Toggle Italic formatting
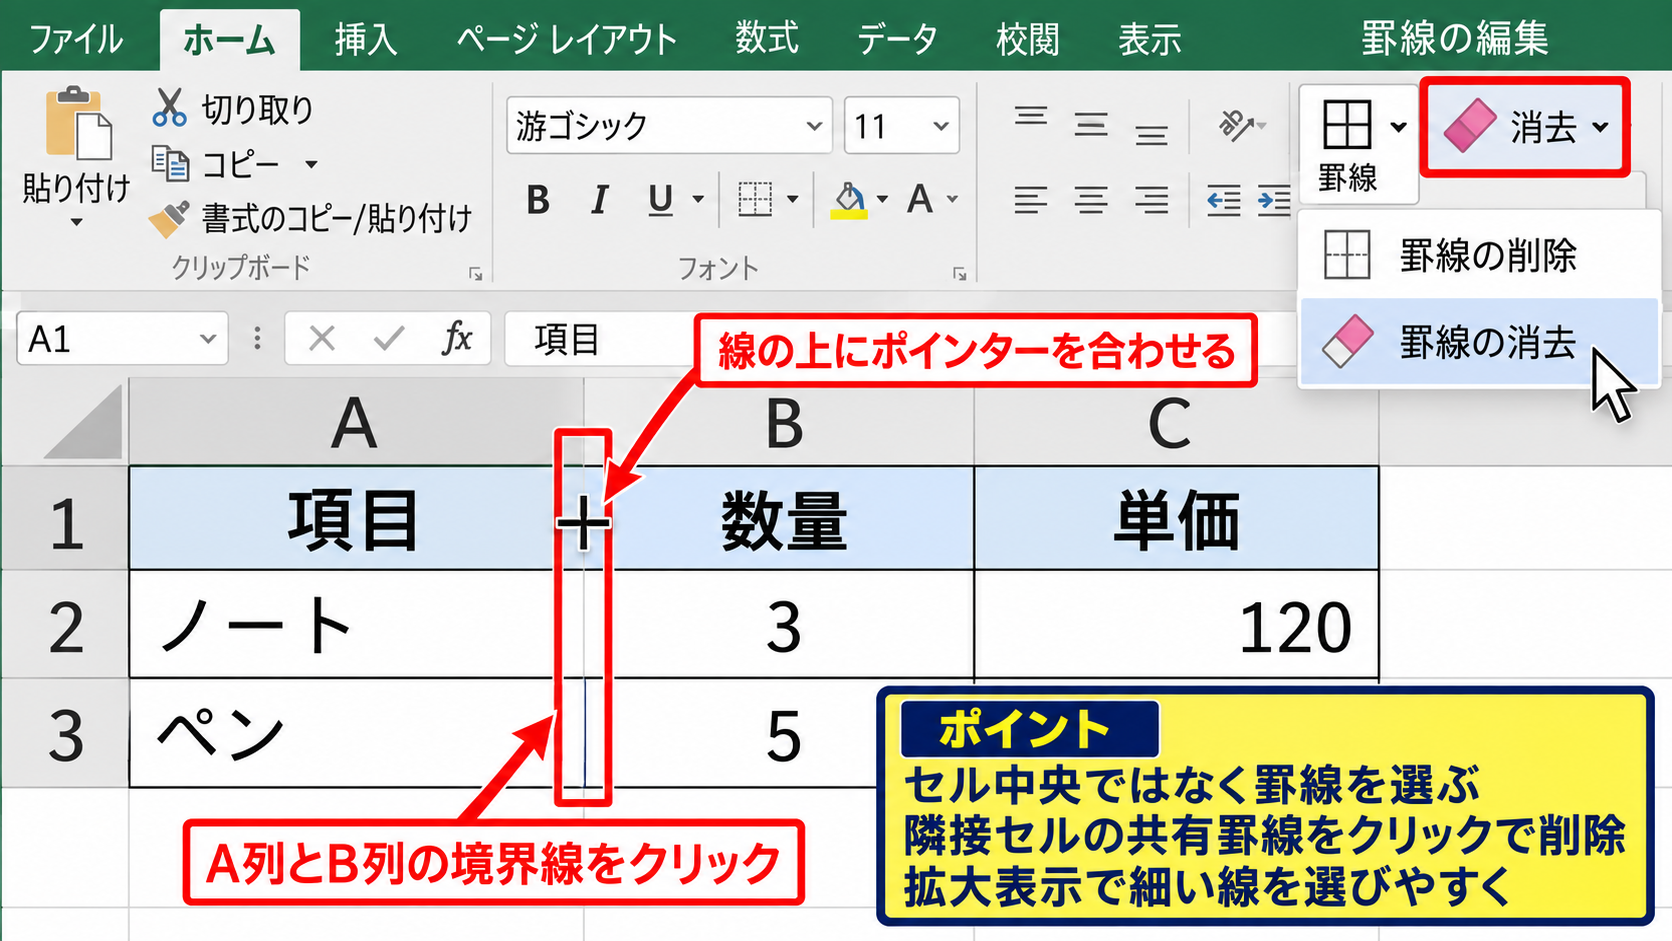1672x941 pixels. (x=598, y=200)
